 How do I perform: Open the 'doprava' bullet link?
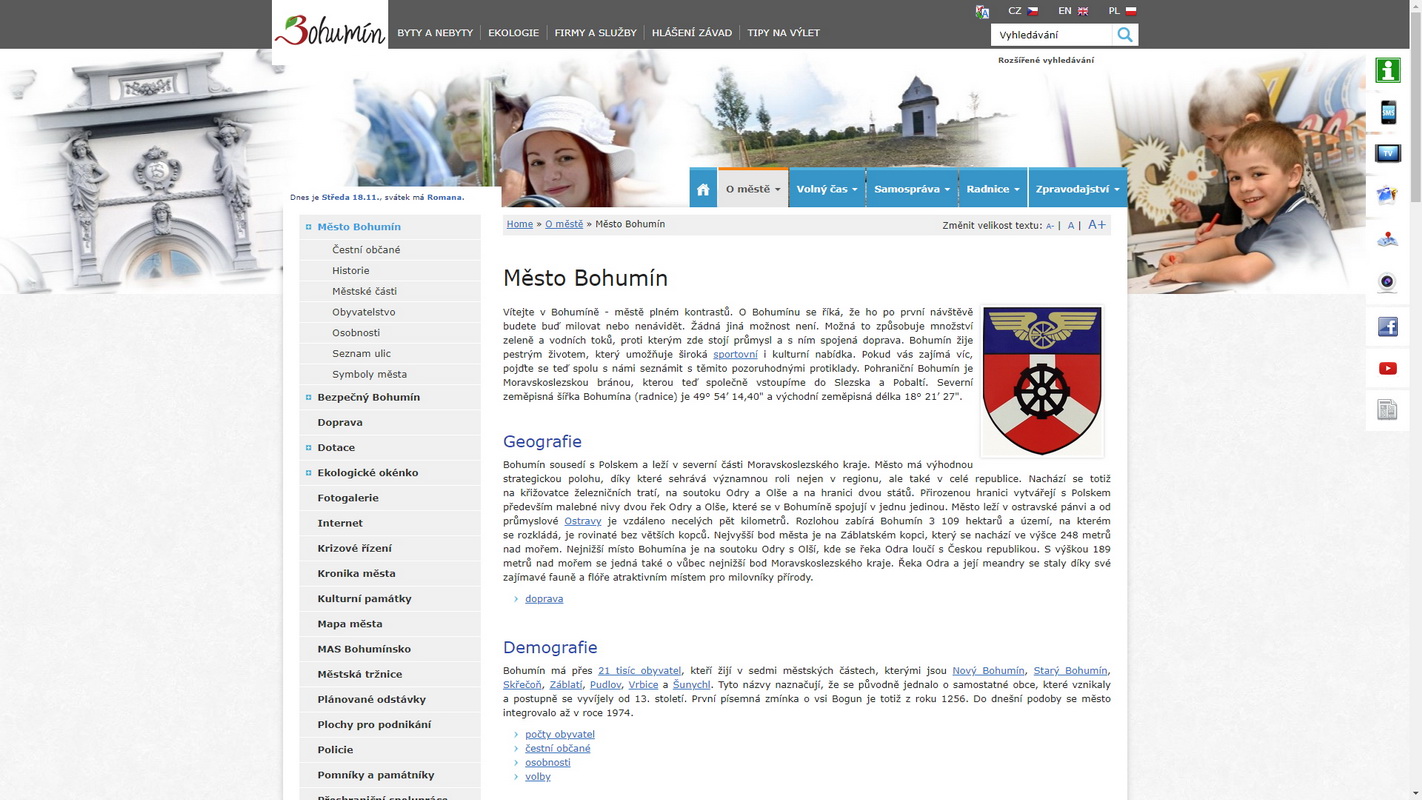pyautogui.click(x=544, y=599)
